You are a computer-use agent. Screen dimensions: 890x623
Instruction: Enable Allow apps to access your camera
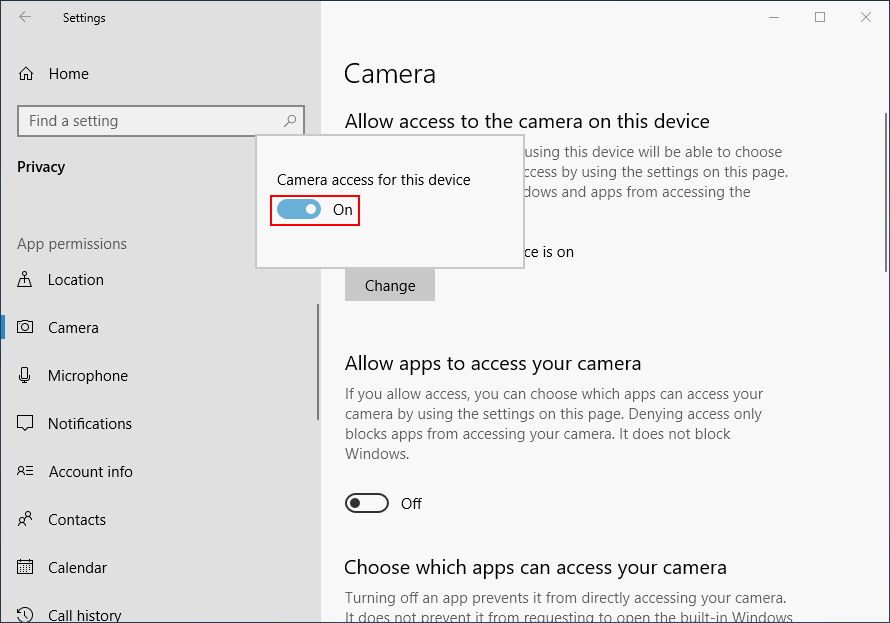click(367, 503)
